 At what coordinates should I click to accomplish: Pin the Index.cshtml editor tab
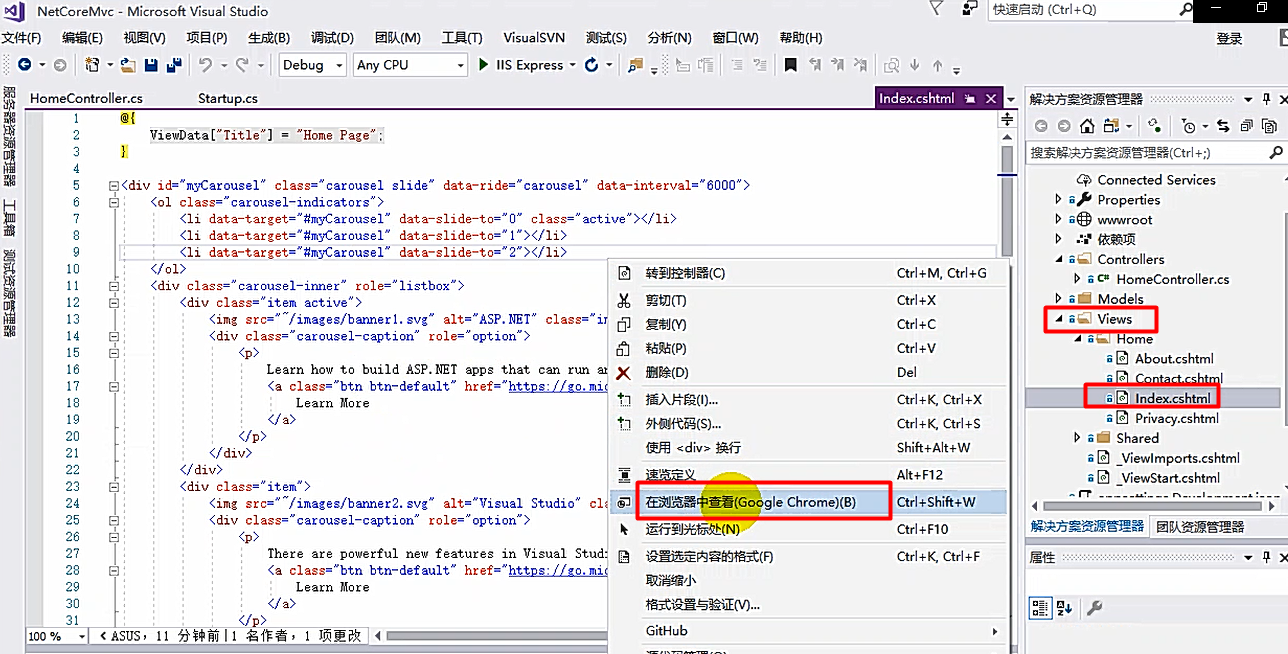pyautogui.click(x=969, y=99)
